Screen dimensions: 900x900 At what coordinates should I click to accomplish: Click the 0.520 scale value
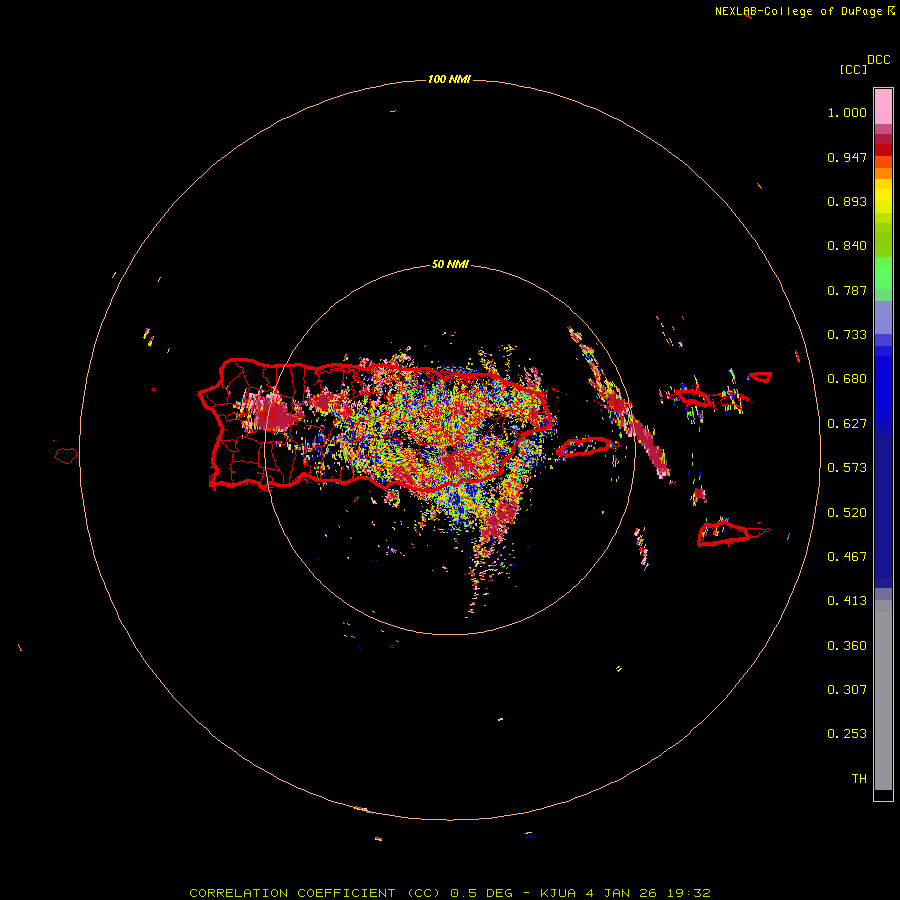(847, 513)
